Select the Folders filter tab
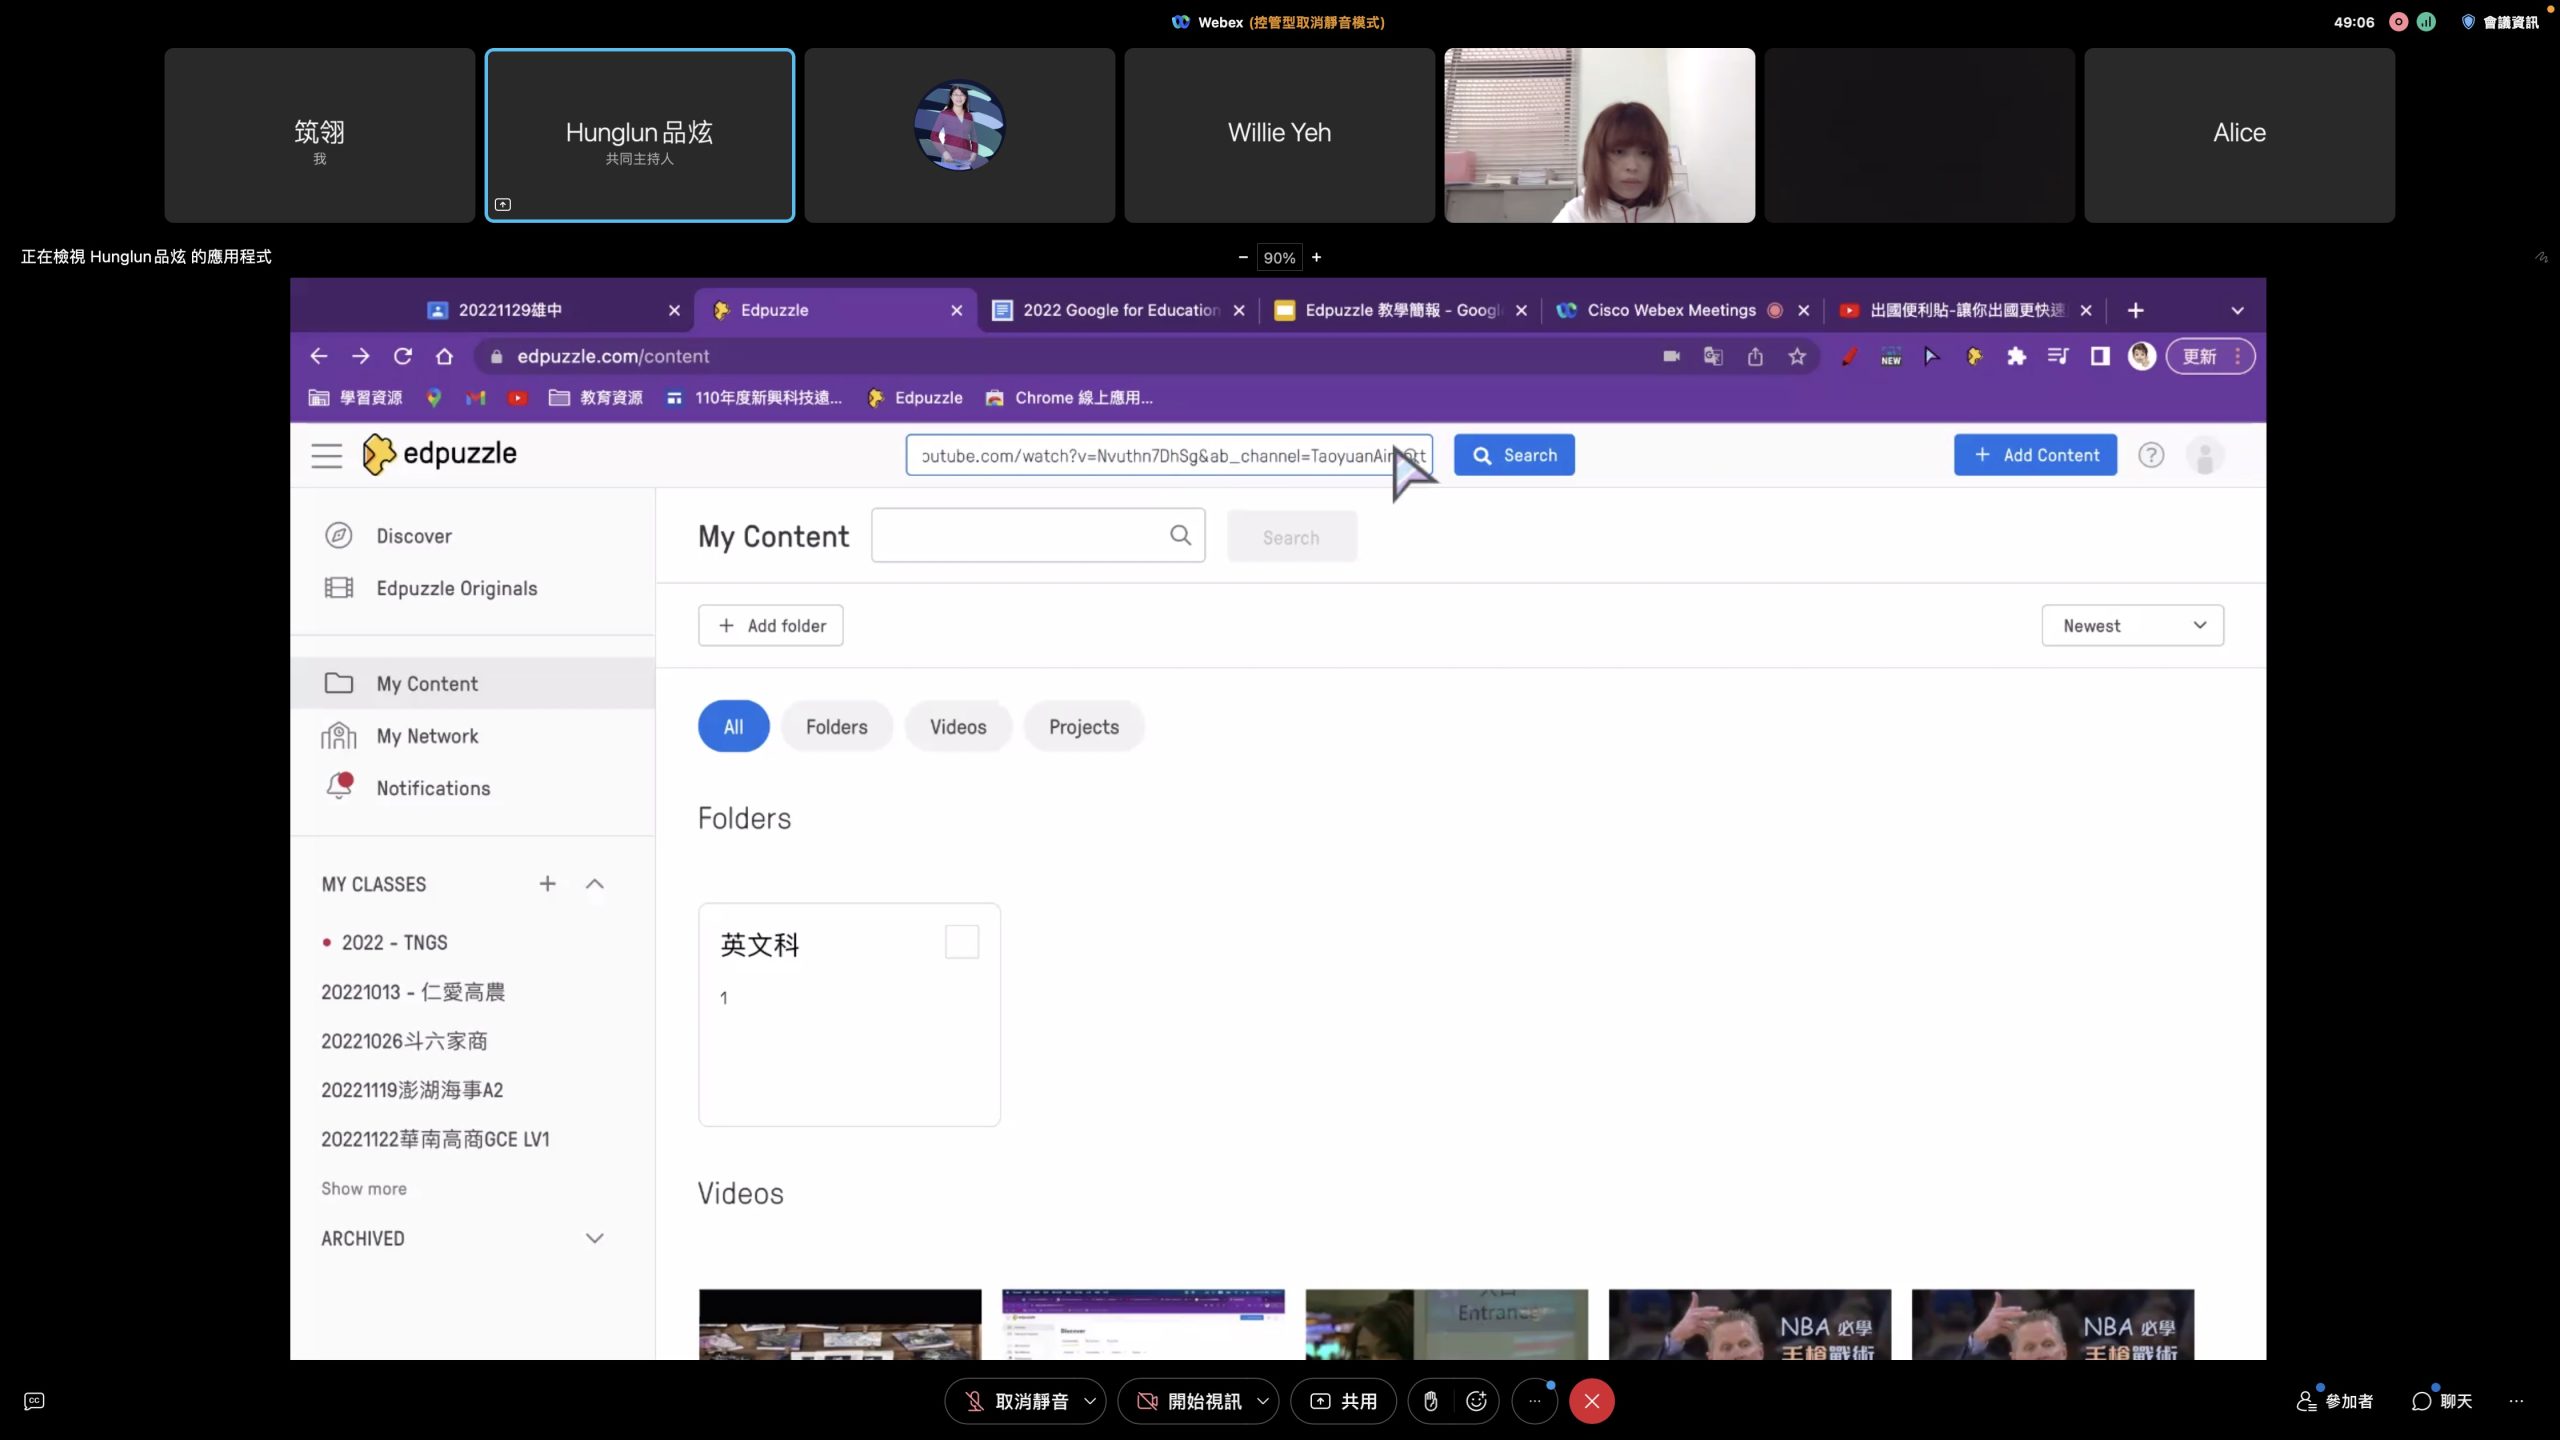The width and height of the screenshot is (2560, 1440). [x=836, y=727]
